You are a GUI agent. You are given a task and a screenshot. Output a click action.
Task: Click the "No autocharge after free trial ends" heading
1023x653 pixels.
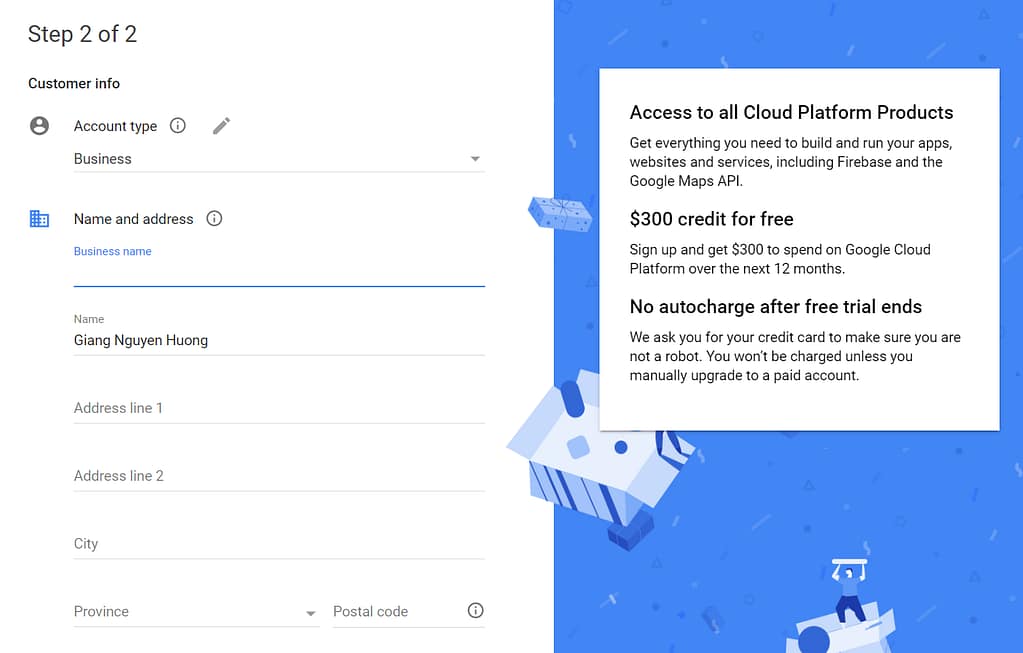(x=775, y=307)
